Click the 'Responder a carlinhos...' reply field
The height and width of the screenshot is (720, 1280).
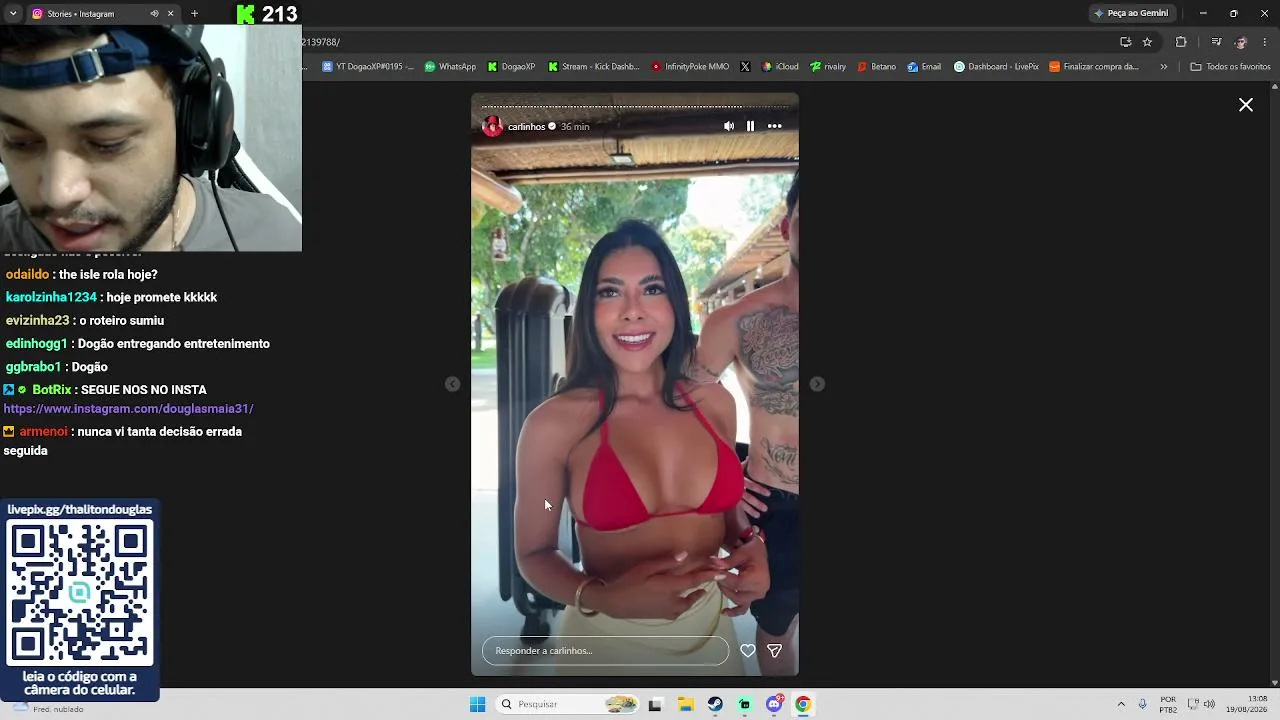point(605,651)
